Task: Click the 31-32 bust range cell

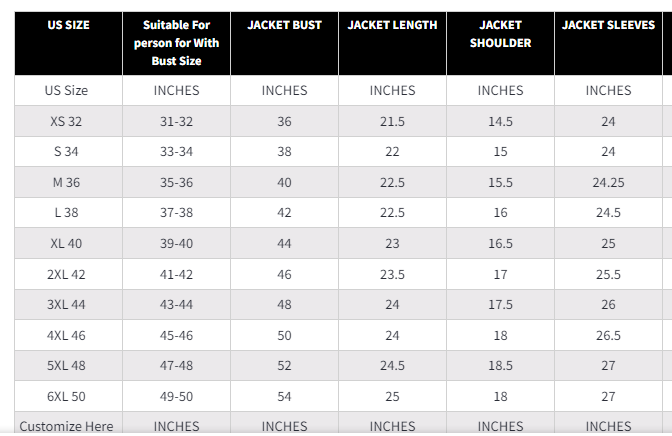Action: [x=176, y=121]
